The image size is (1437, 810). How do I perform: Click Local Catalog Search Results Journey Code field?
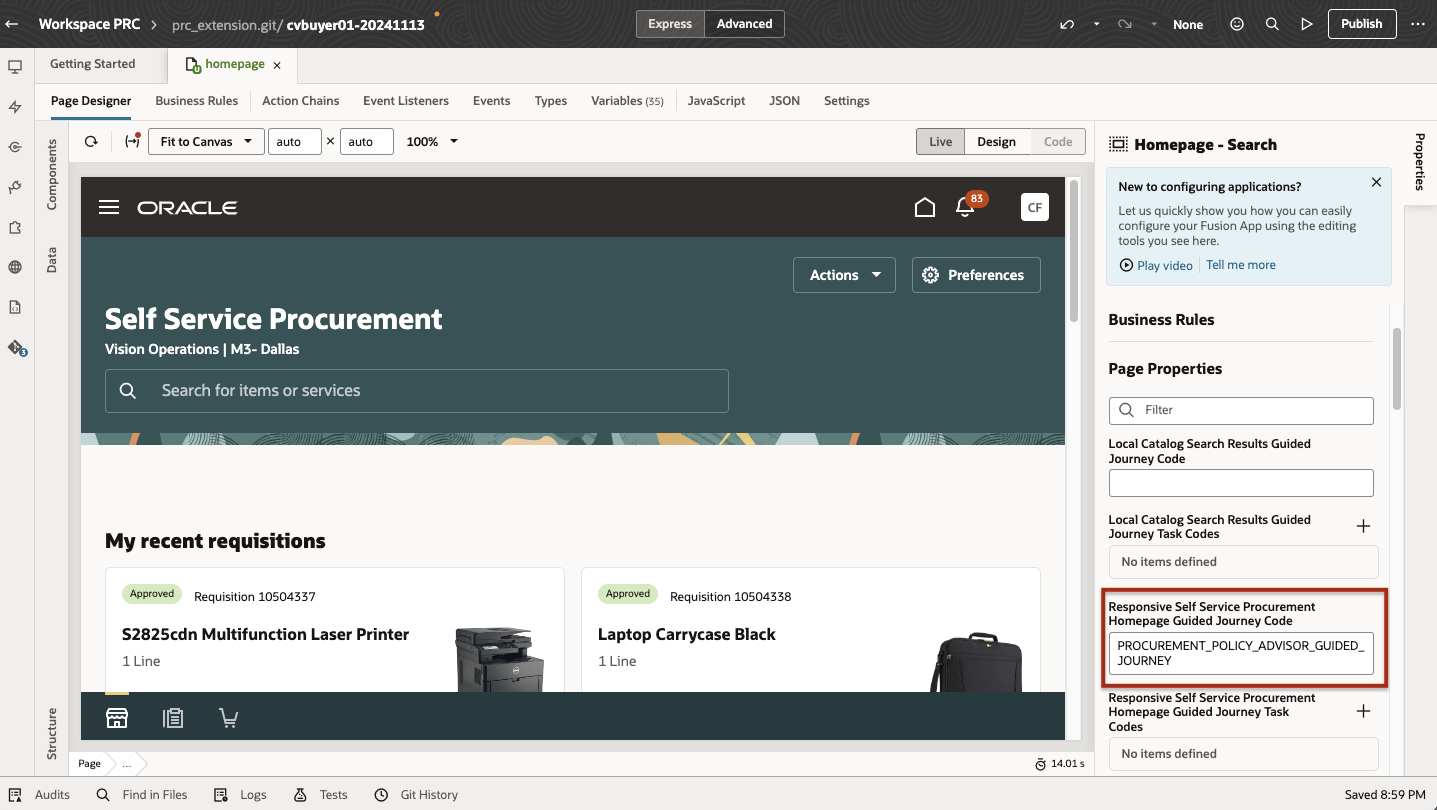[1241, 484]
